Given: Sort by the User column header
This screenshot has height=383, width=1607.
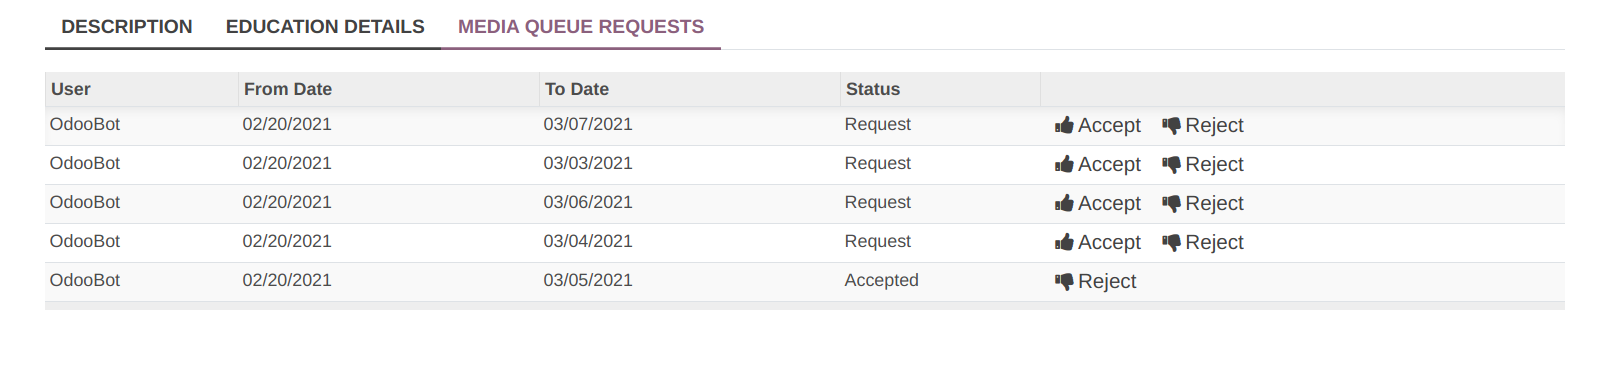Looking at the screenshot, I should pos(141,89).
